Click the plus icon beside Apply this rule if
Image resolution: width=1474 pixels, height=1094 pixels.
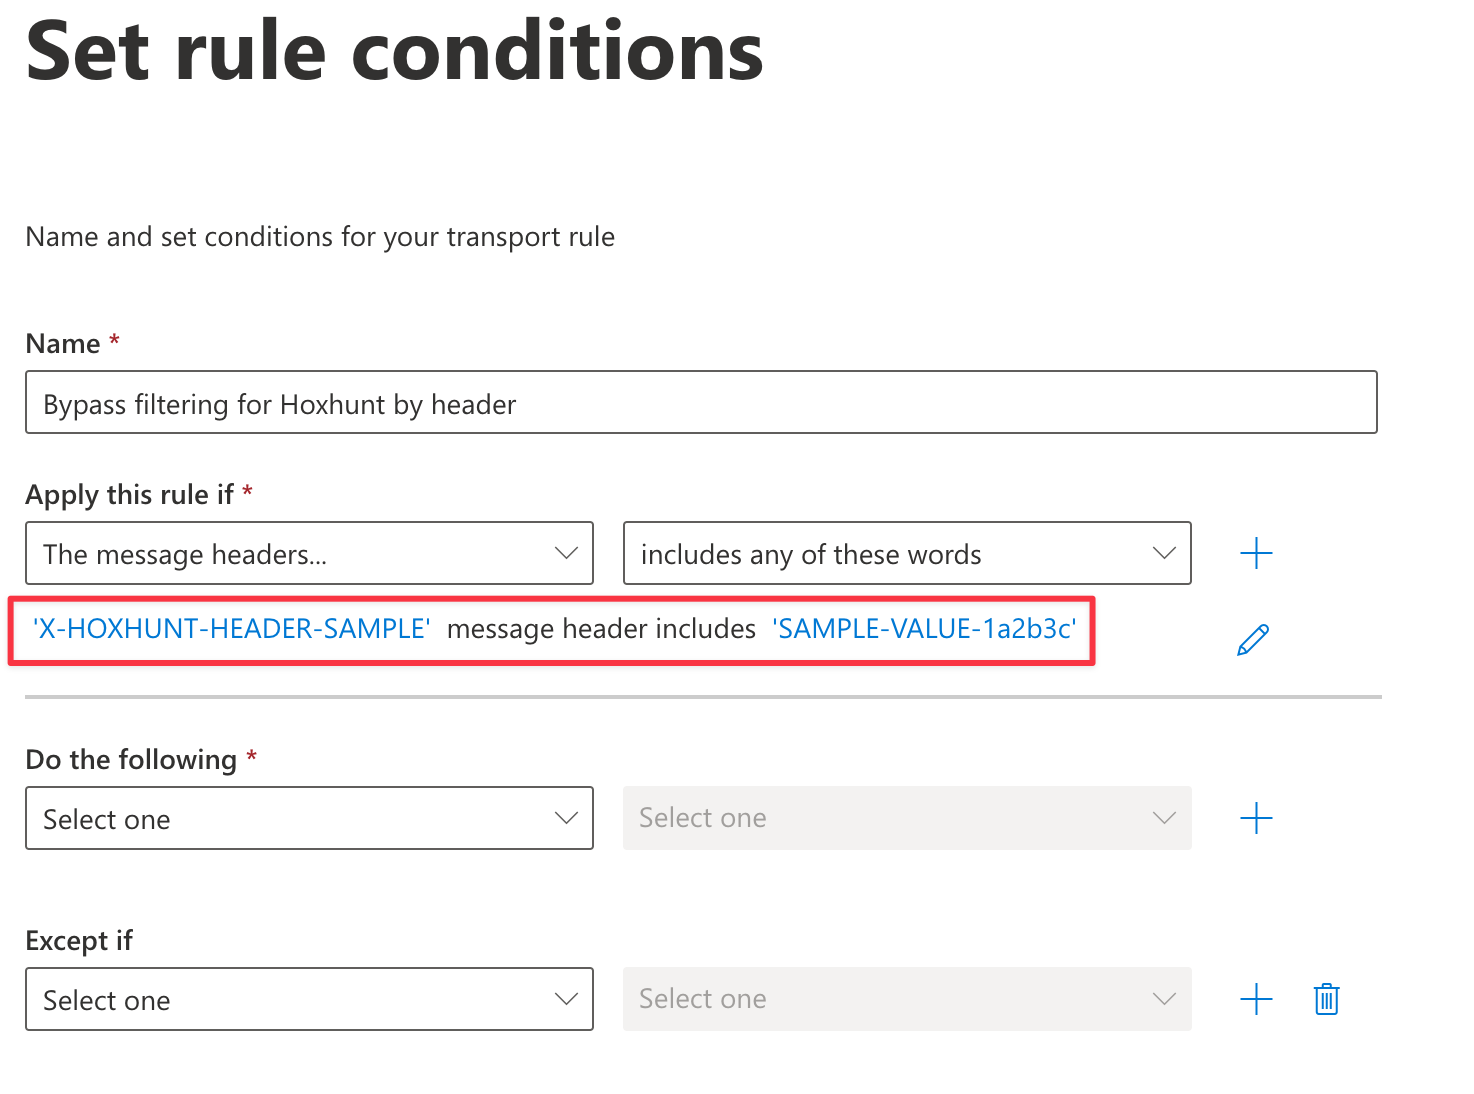coord(1256,553)
